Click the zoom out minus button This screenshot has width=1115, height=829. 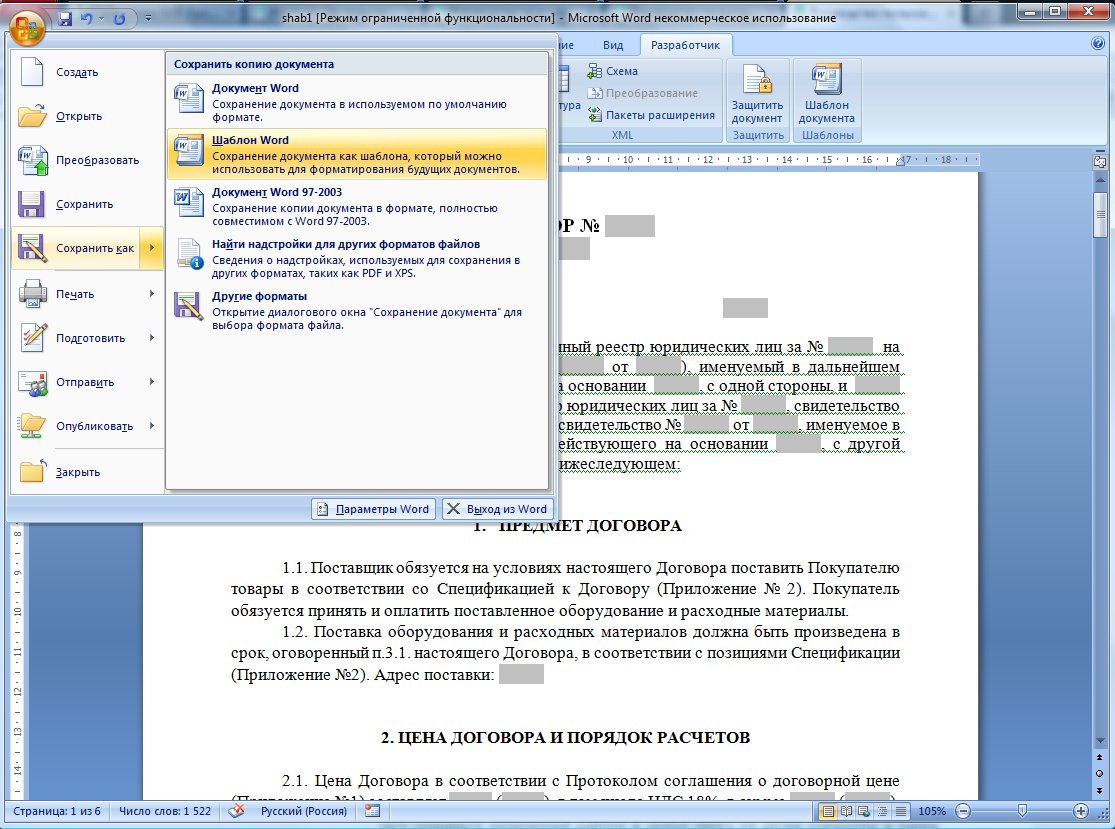tap(963, 811)
